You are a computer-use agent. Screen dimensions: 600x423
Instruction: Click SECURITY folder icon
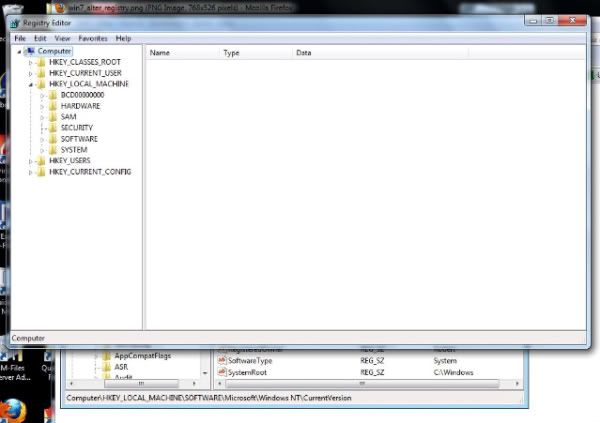click(x=52, y=128)
